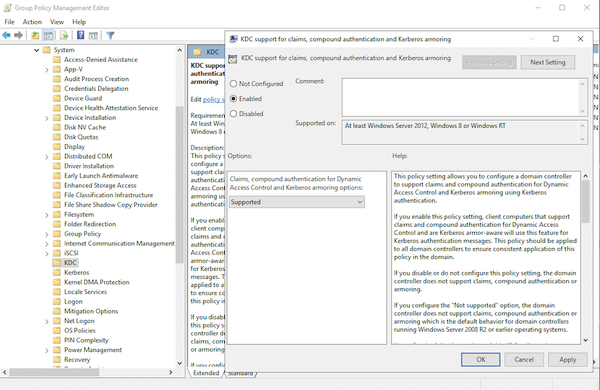Click the Device Guard folder icon
The image size is (600, 390).
pyautogui.click(x=57, y=98)
